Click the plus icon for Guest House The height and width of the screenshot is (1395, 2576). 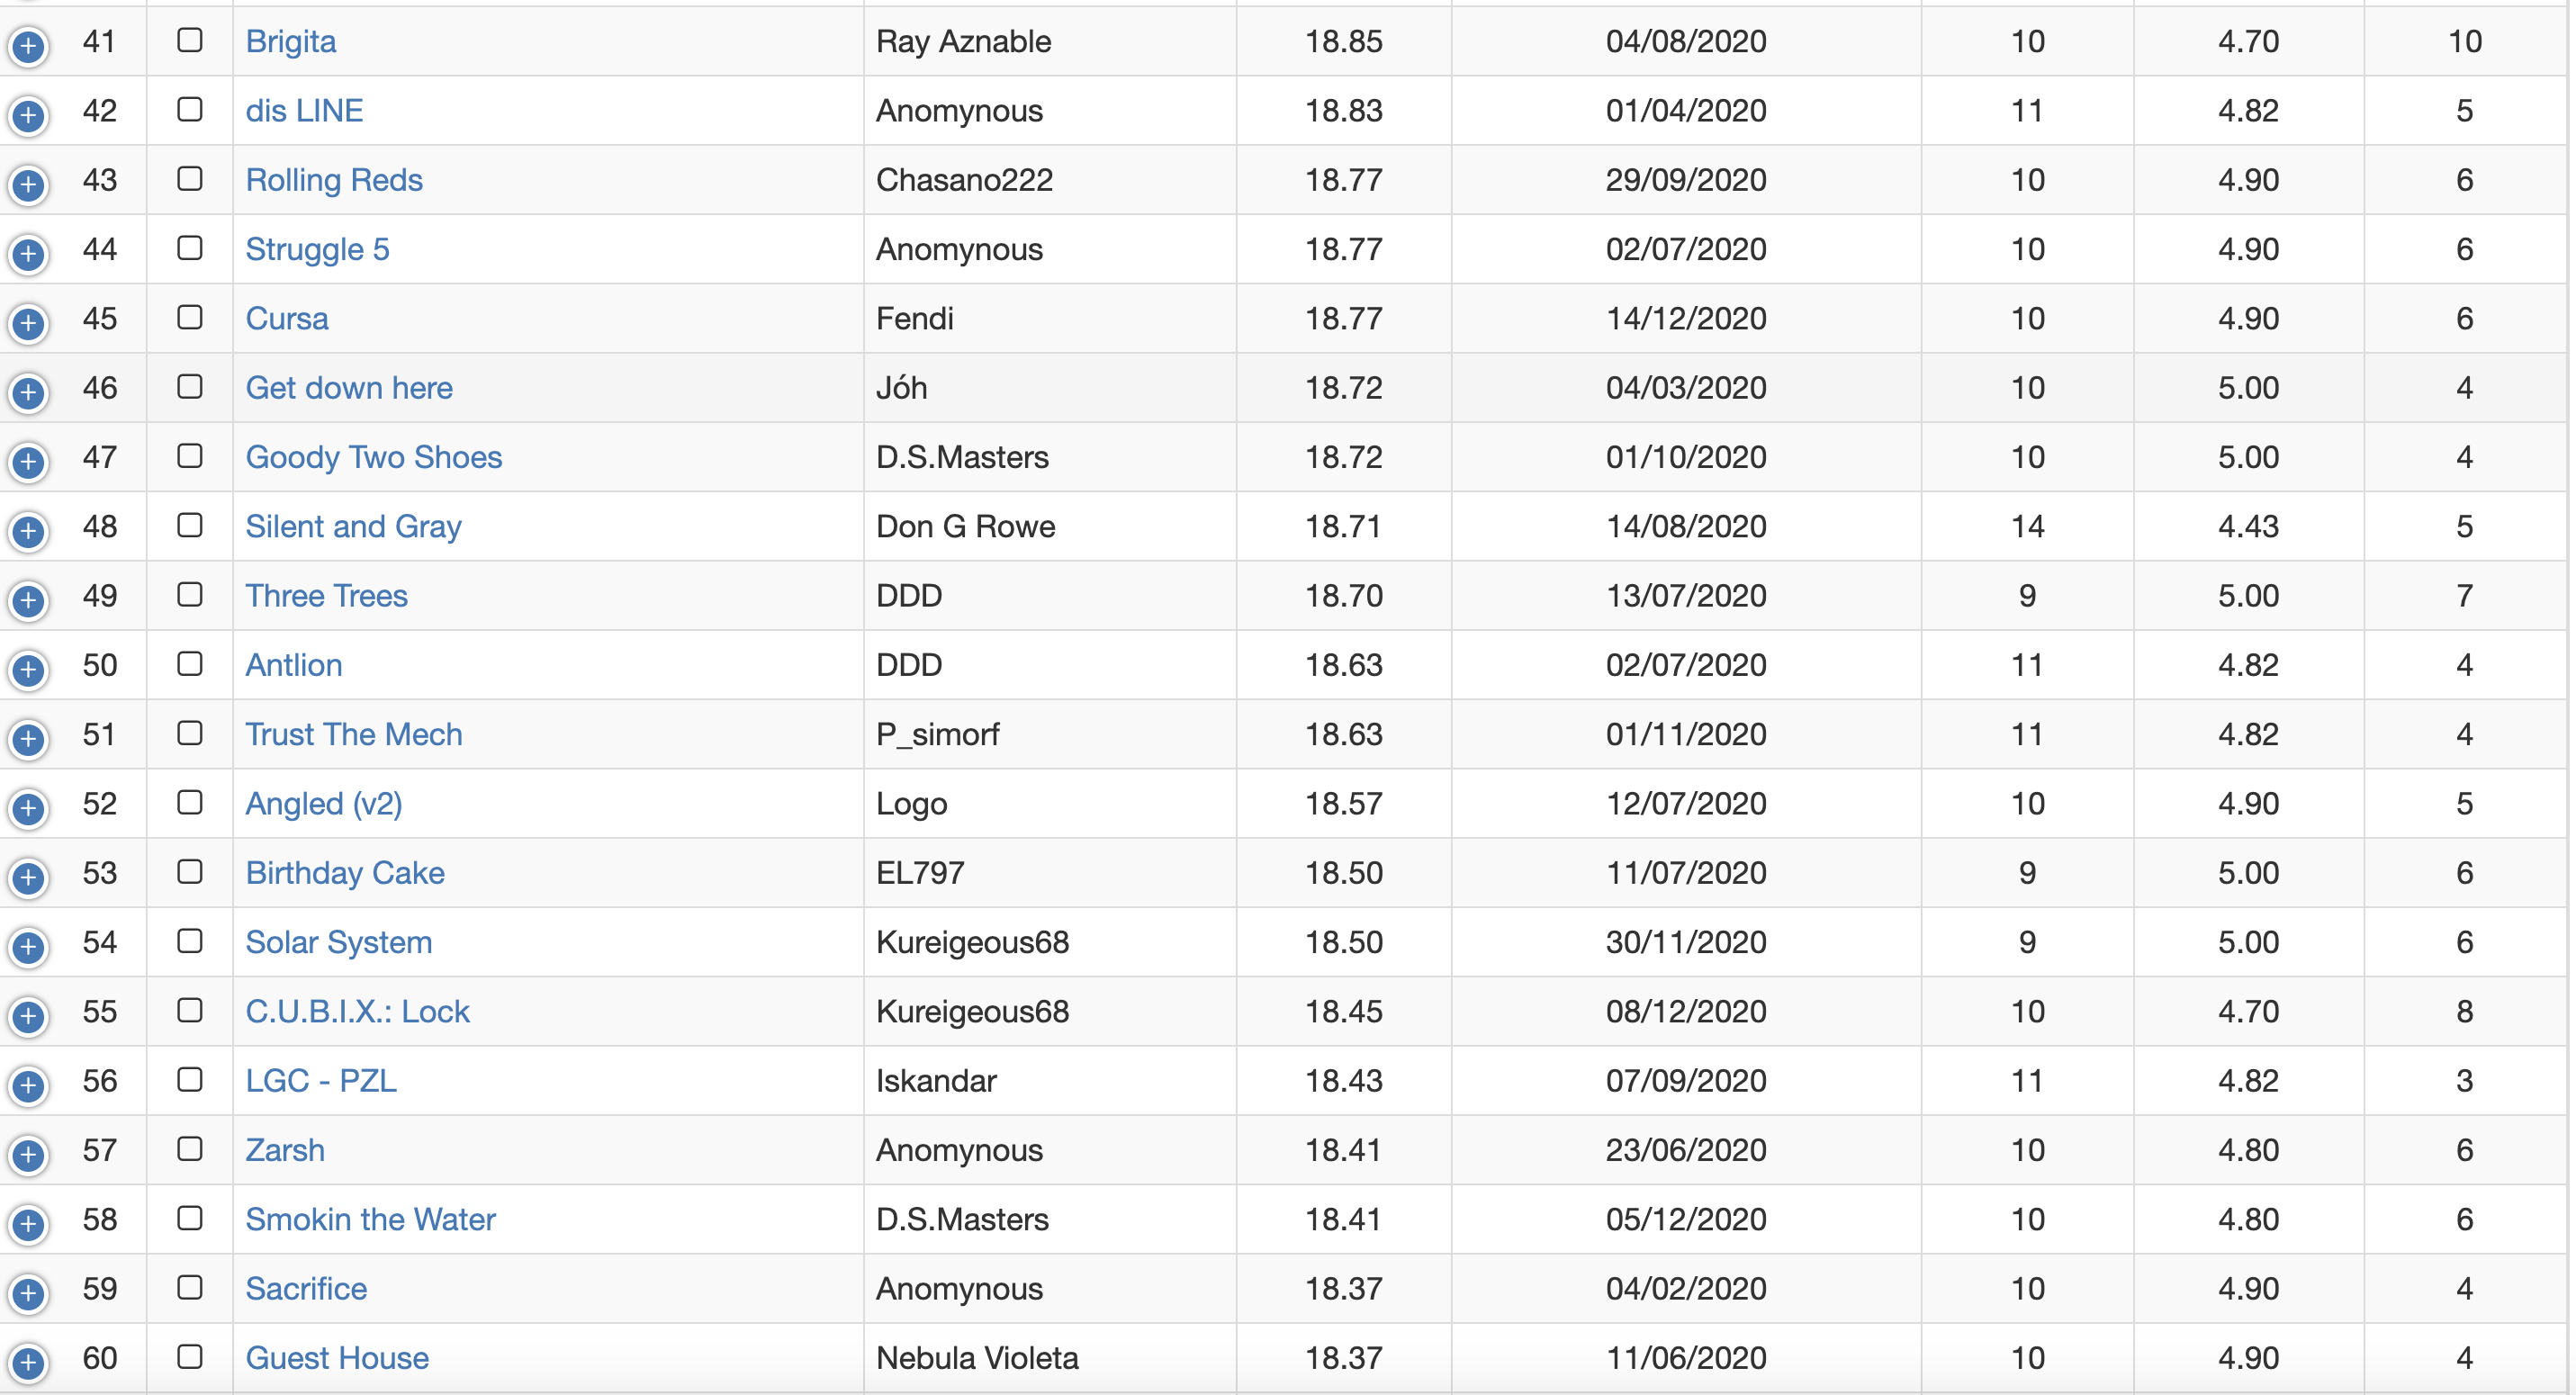pos(29,1363)
